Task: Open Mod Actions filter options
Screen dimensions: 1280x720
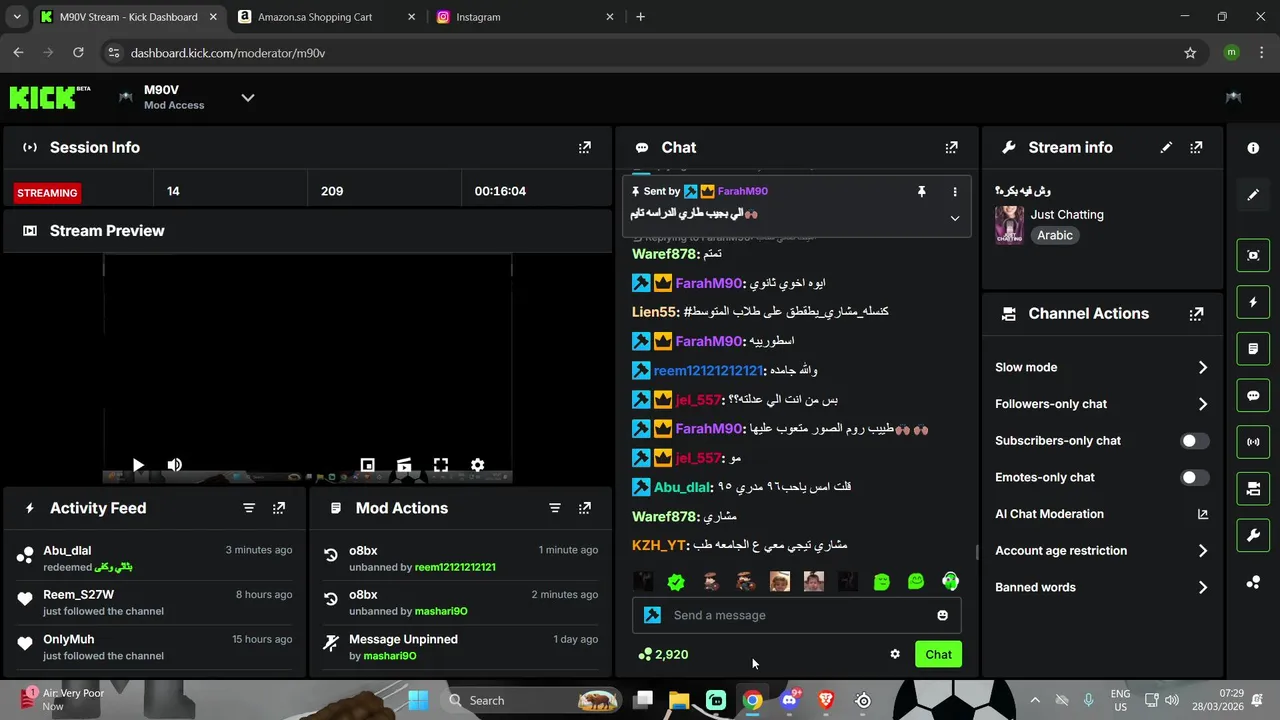Action: pyautogui.click(x=555, y=508)
